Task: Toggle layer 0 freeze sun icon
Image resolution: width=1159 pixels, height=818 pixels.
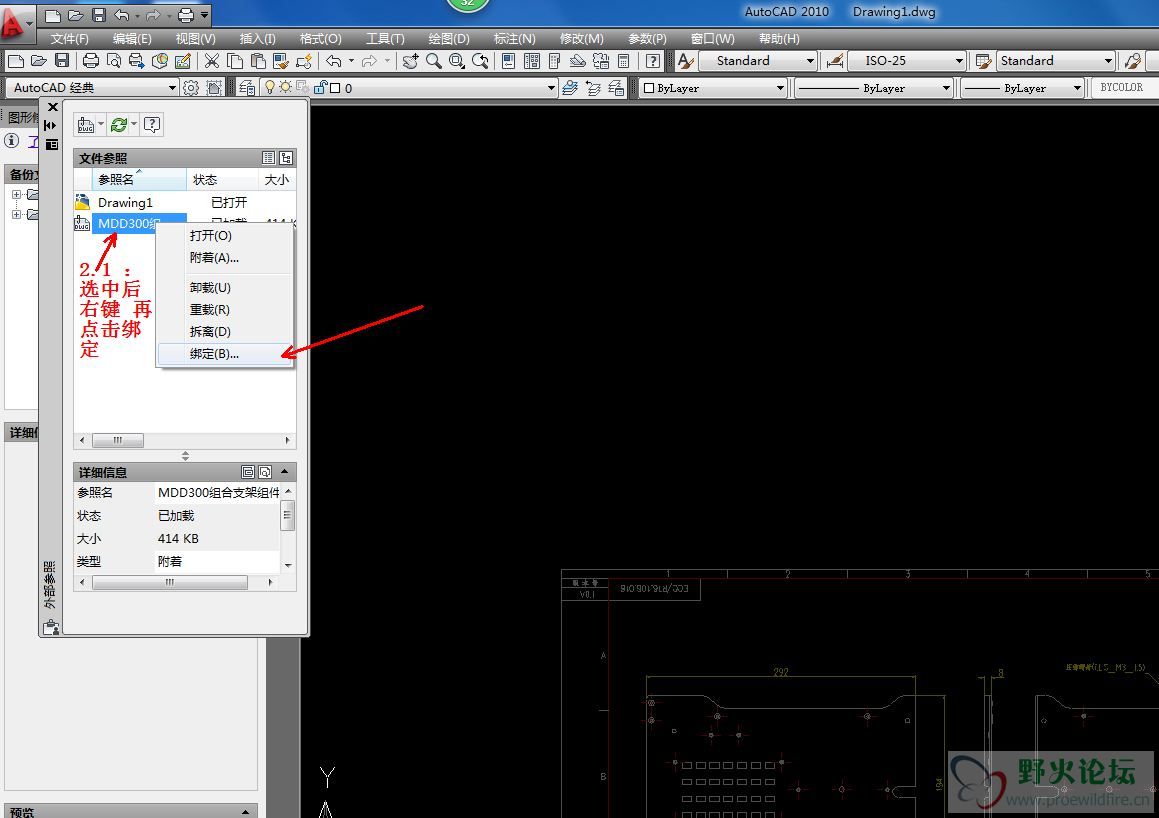Action: click(285, 88)
